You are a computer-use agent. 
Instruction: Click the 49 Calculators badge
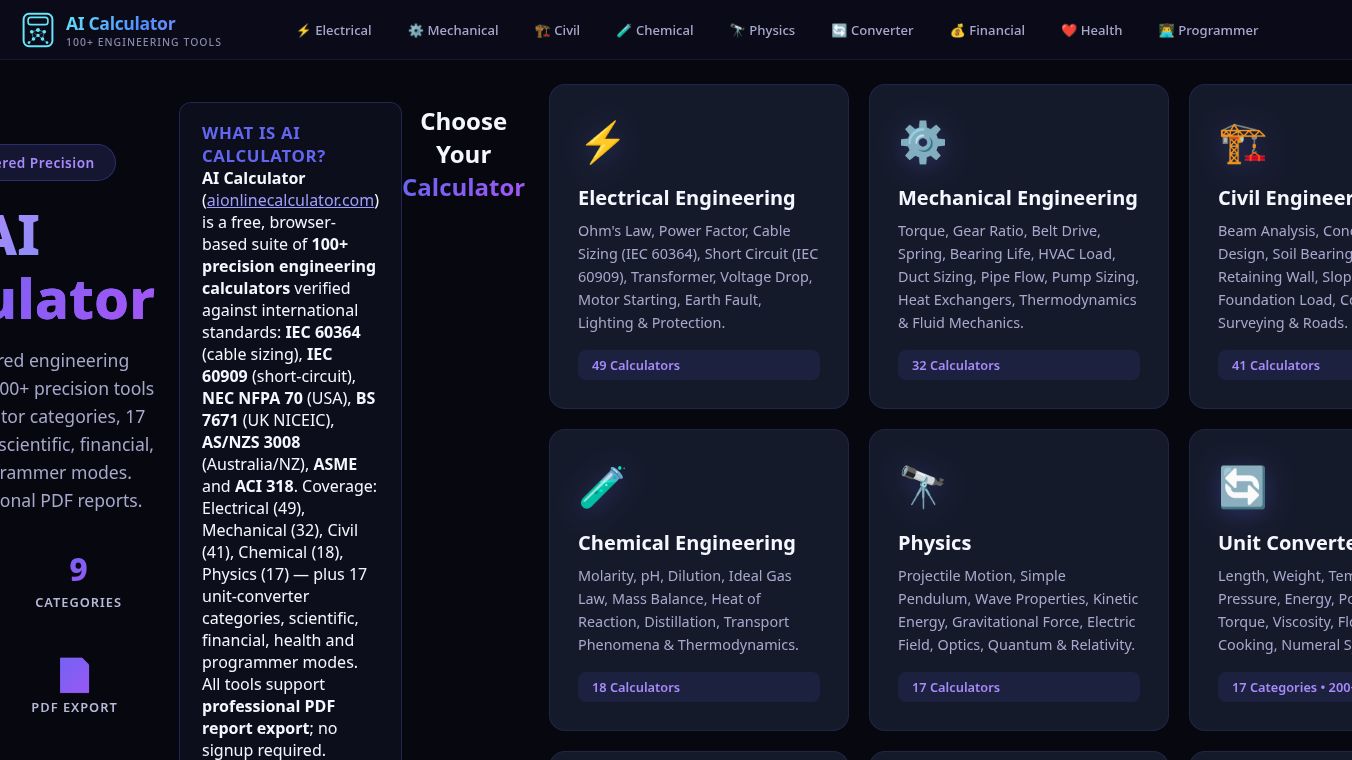coord(699,365)
